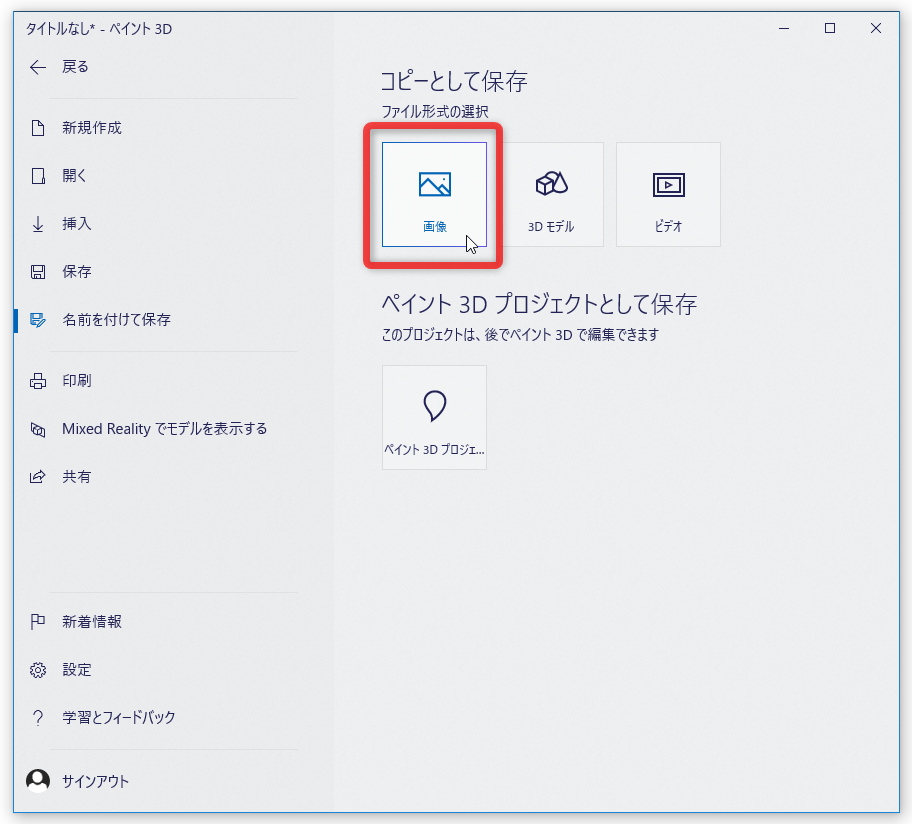
Task: Close the ペイント 3D window
Action: 876,28
